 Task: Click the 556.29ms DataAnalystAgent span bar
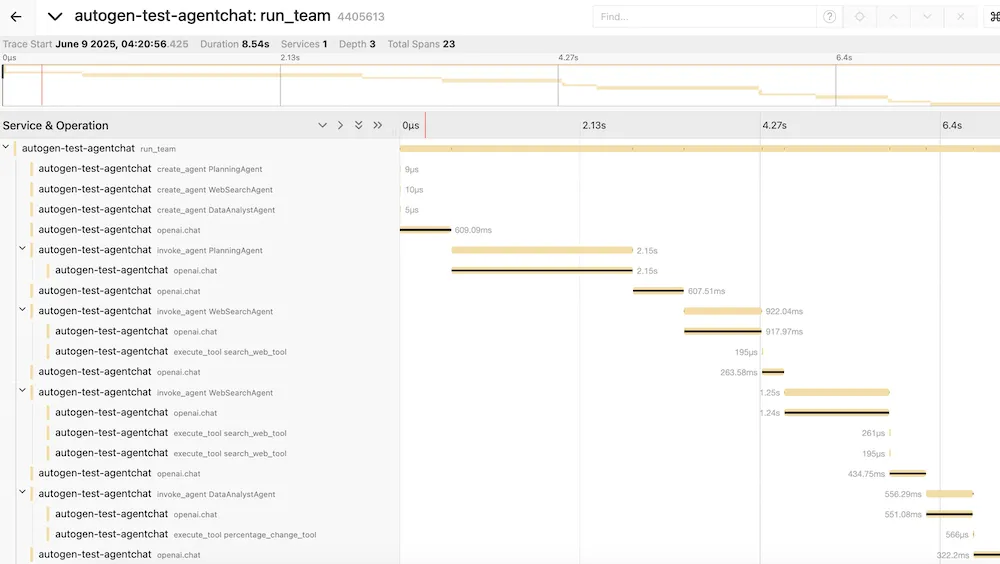pos(950,494)
